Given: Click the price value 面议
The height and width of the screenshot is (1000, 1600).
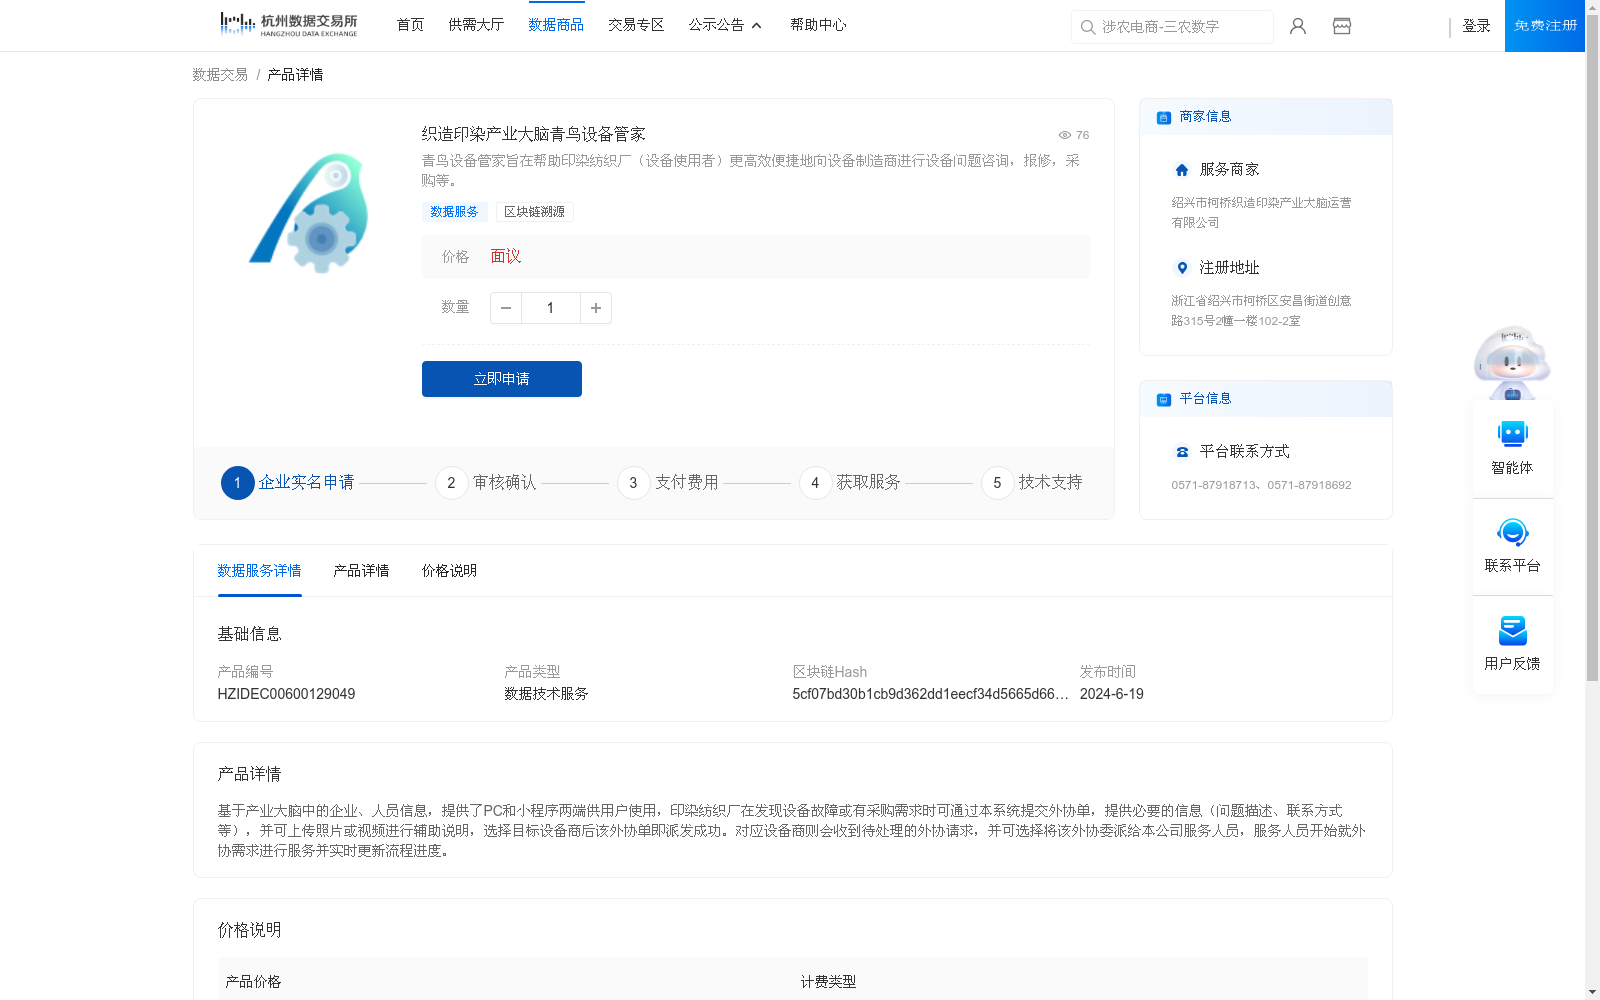Looking at the screenshot, I should [506, 257].
